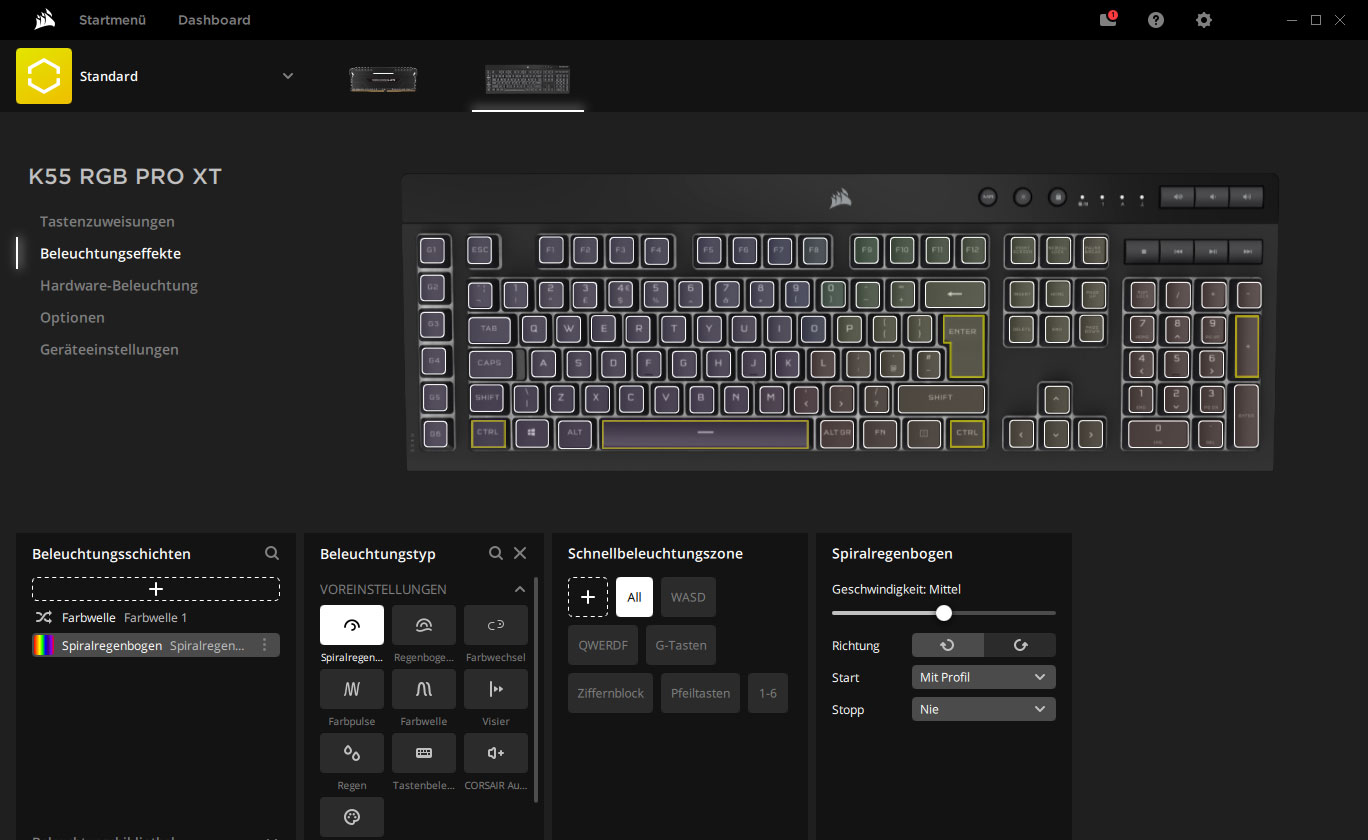
Task: Add a new quick lighting zone
Action: coord(588,597)
